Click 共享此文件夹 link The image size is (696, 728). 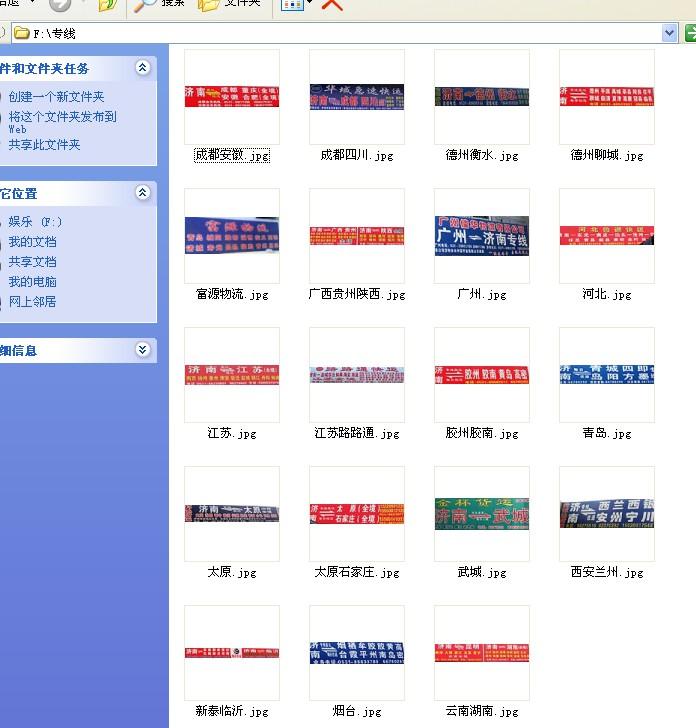pyautogui.click(x=44, y=145)
